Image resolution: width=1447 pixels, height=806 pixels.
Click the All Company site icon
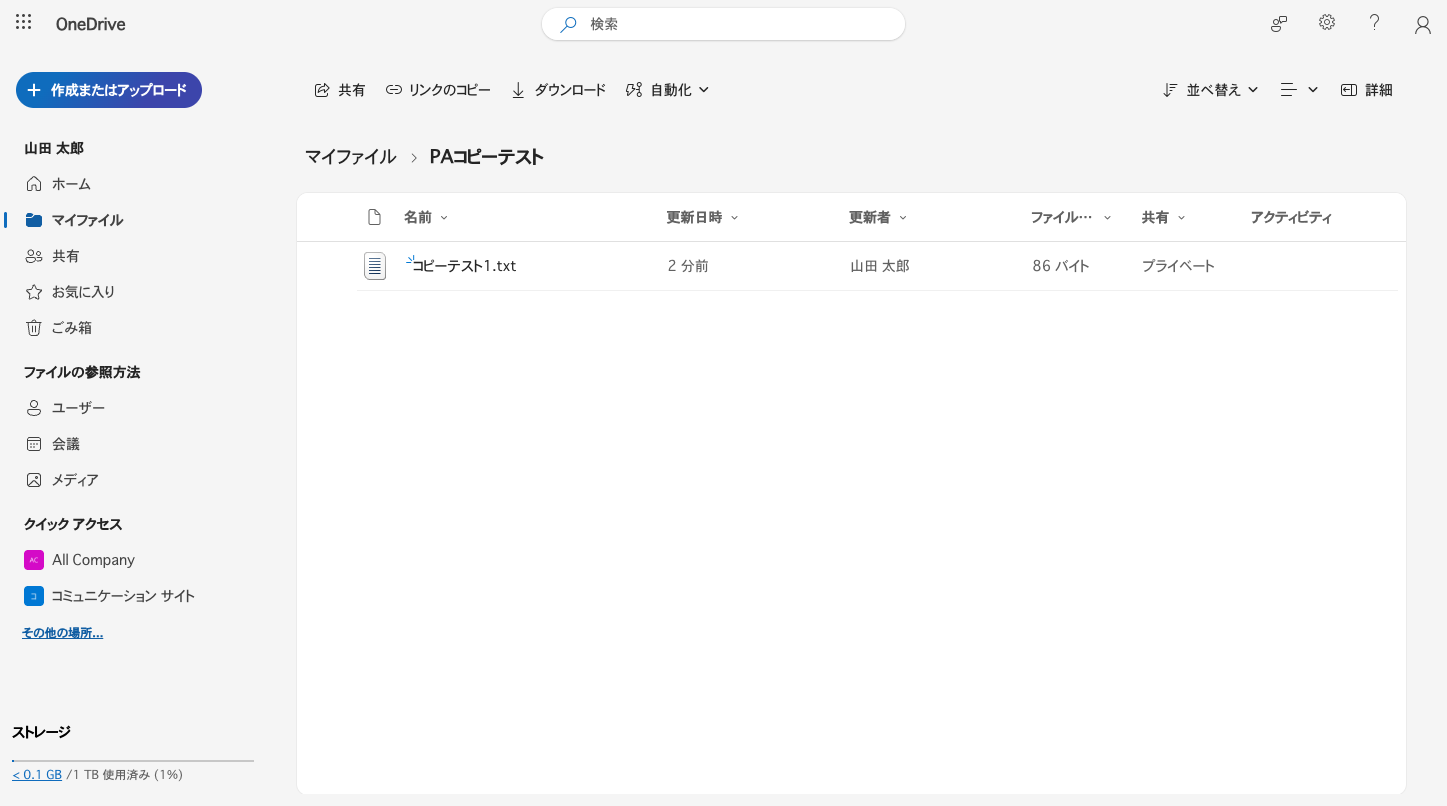[x=34, y=560]
